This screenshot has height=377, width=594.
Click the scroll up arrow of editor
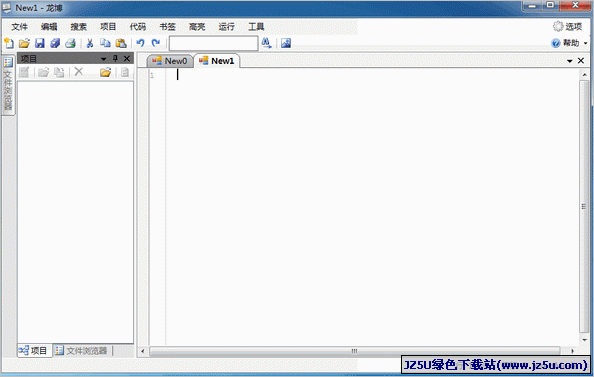(x=584, y=75)
